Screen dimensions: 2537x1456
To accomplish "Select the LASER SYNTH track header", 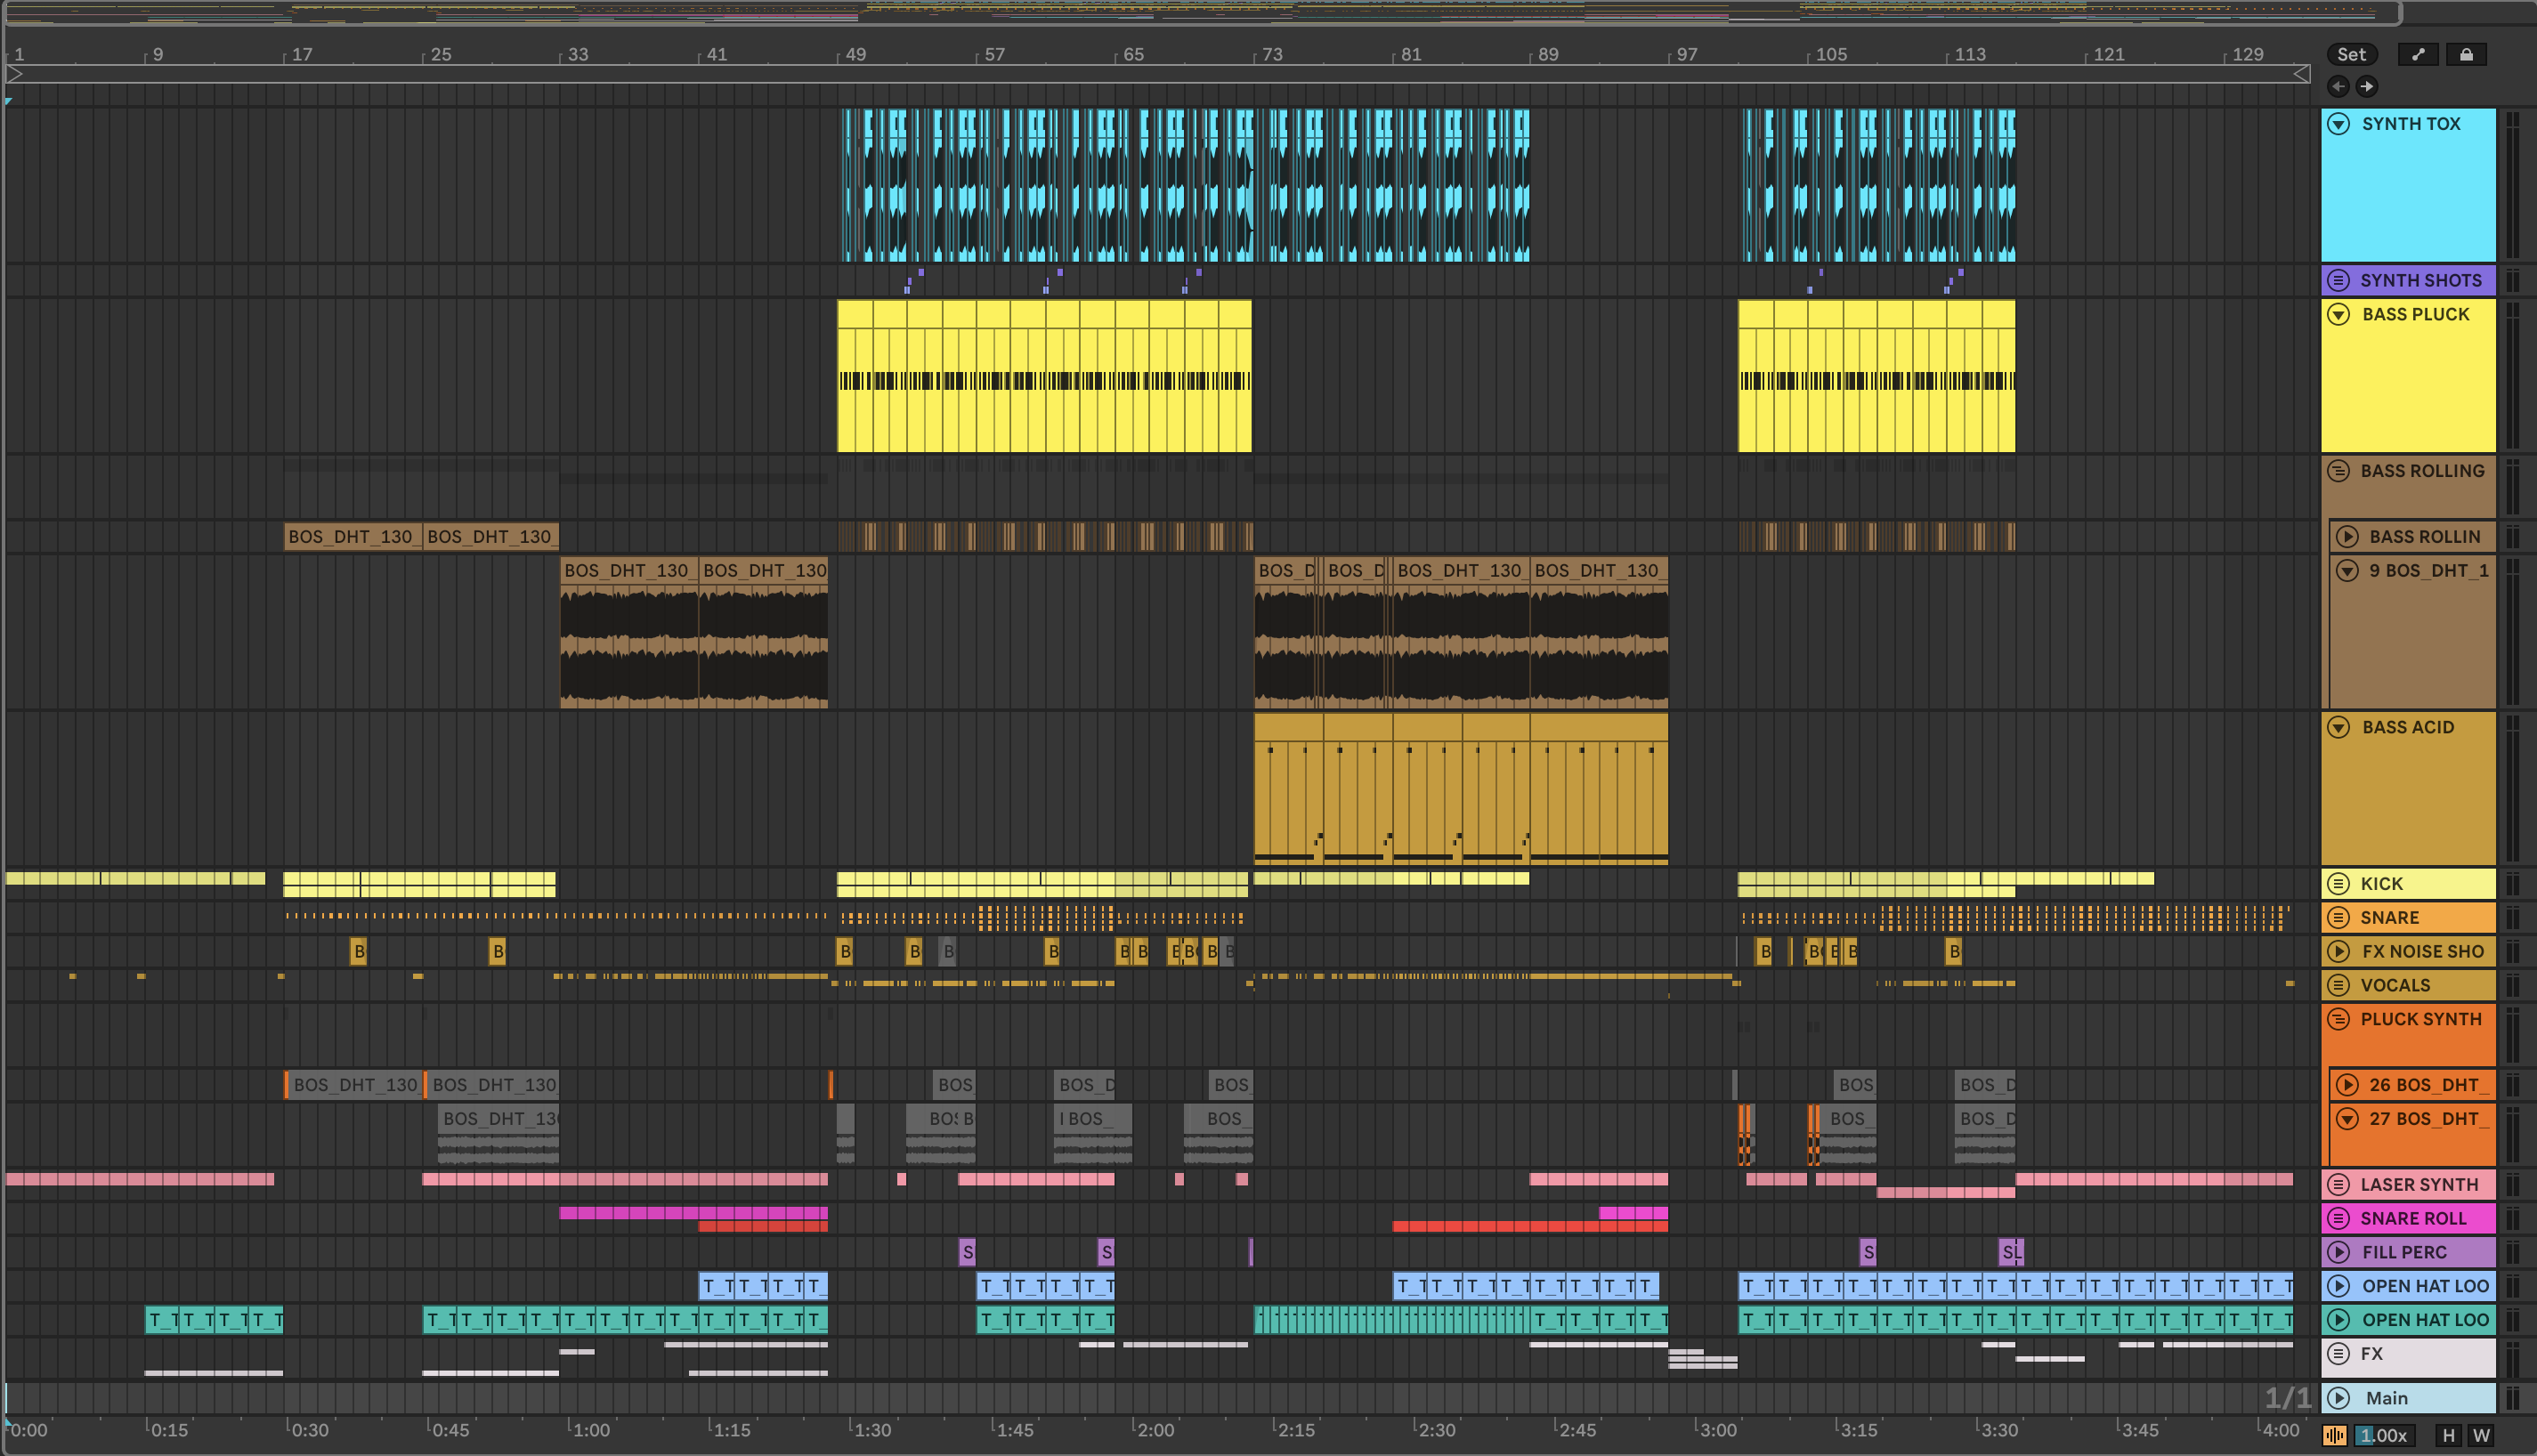I will (2420, 1184).
